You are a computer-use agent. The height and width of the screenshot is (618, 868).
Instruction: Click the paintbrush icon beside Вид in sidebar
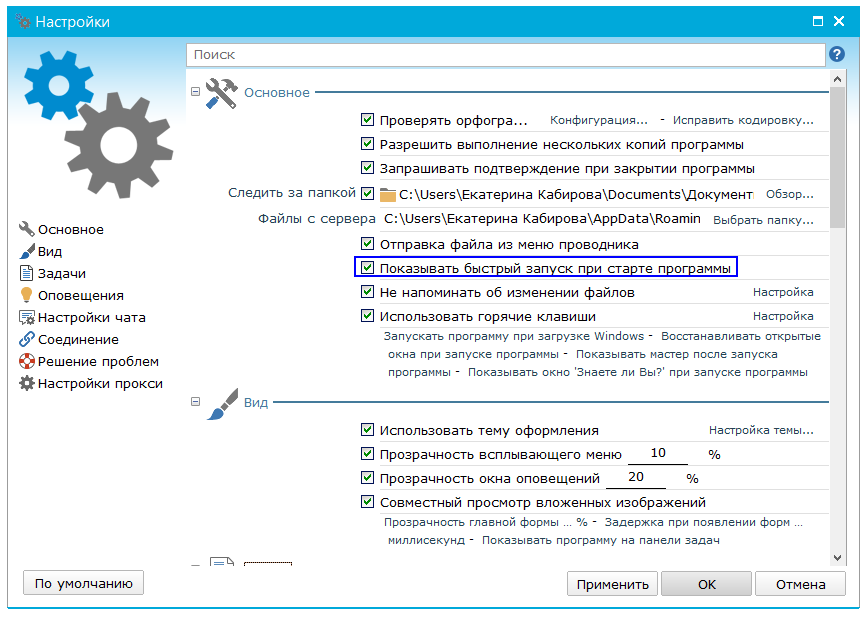(27, 252)
